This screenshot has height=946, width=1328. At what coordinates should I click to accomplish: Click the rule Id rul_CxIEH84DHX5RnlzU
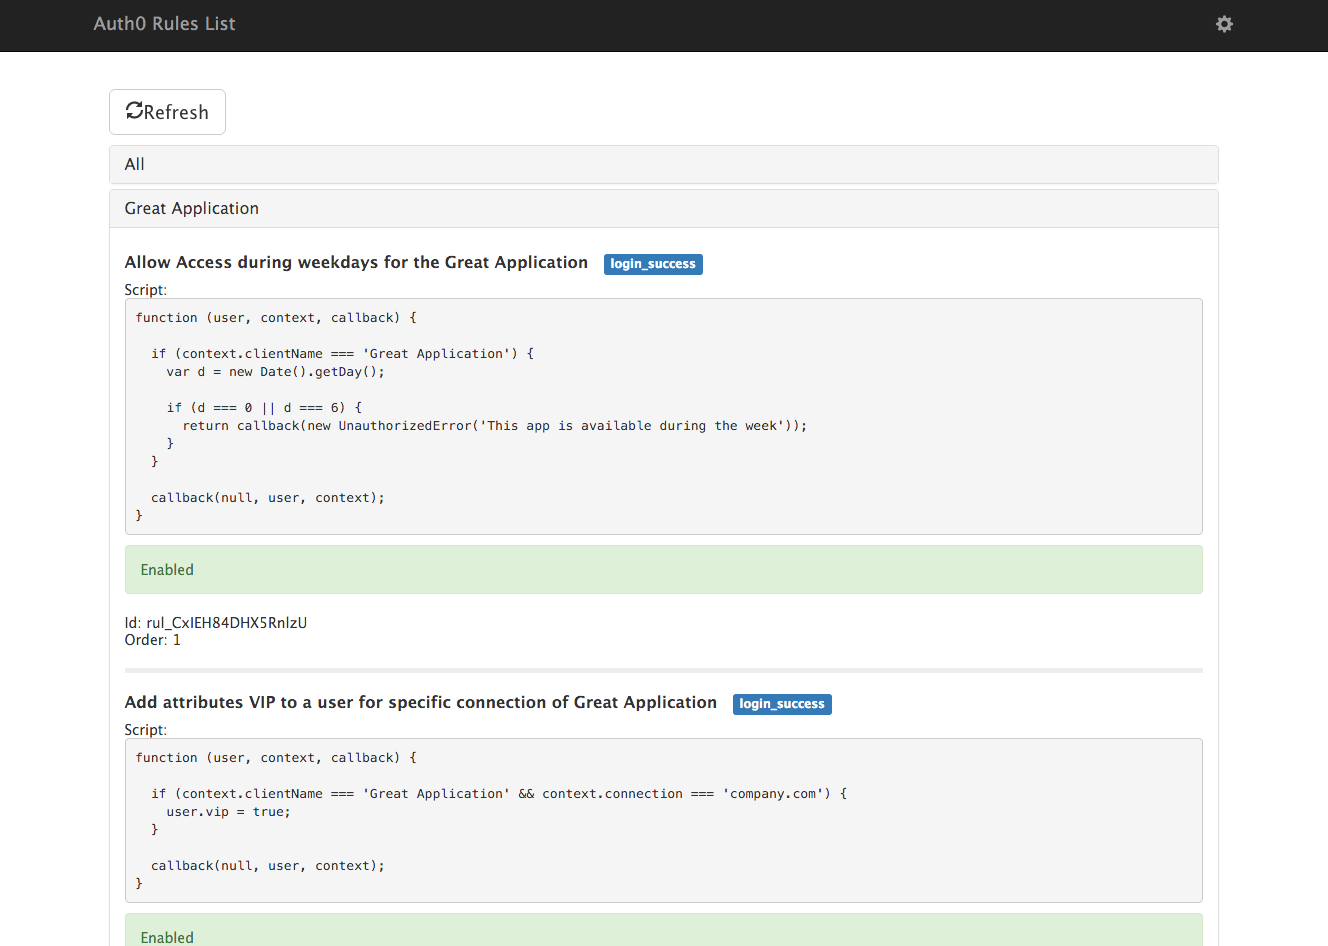pyautogui.click(x=216, y=623)
